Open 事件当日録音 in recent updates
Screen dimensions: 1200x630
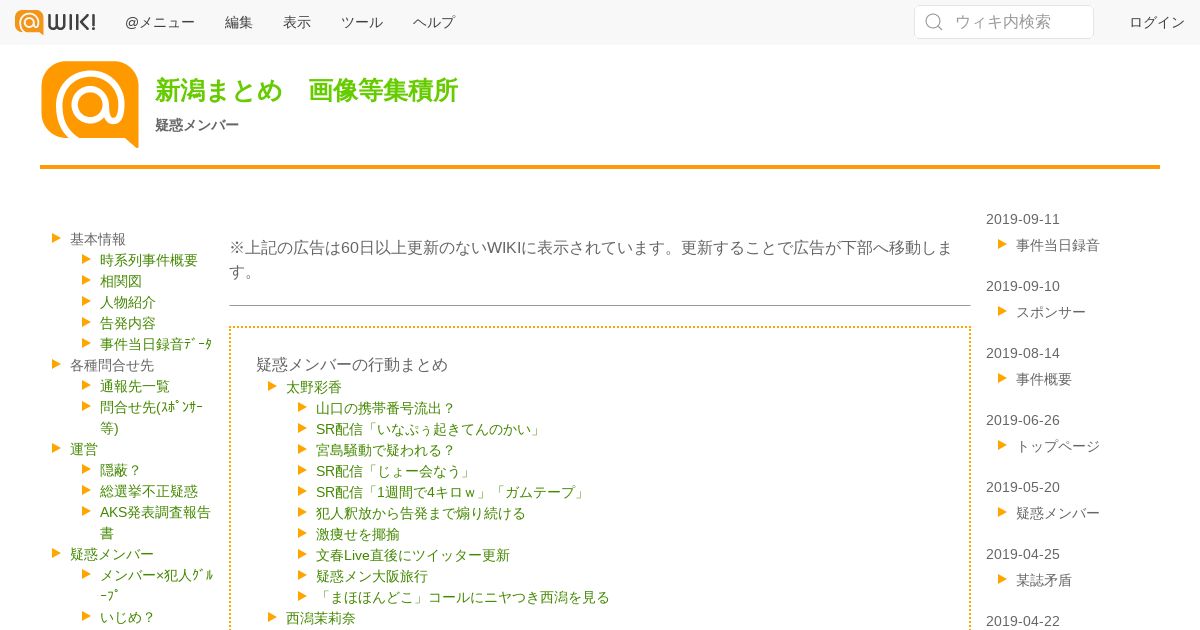(x=1058, y=245)
